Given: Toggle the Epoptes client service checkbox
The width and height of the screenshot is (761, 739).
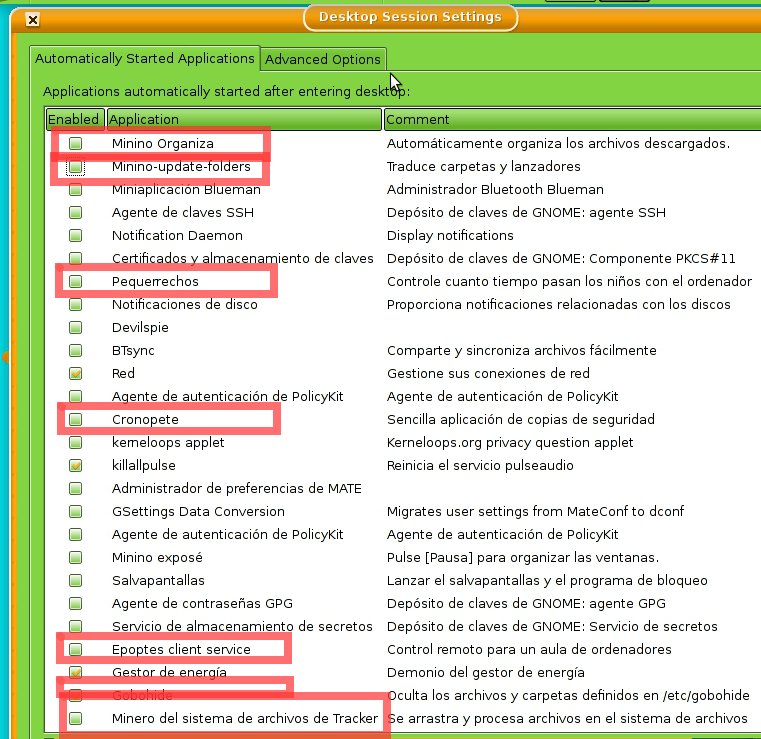Looking at the screenshot, I should 75,649.
